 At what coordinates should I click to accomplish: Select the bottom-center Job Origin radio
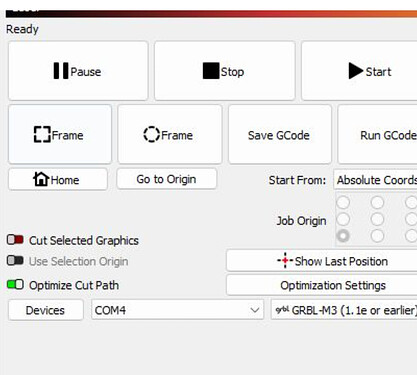[x=377, y=236]
